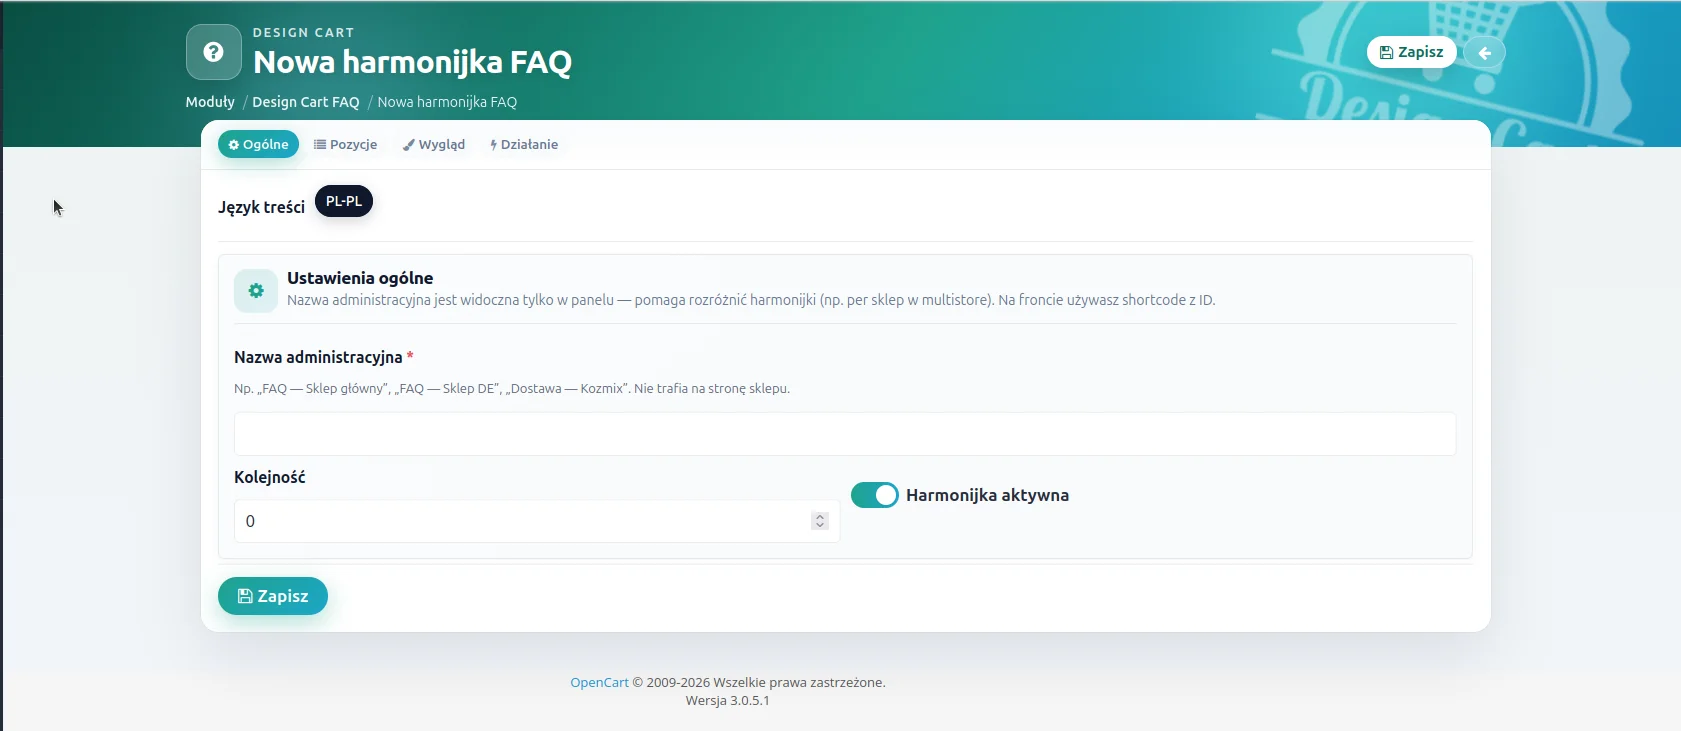This screenshot has width=1681, height=731.
Task: Go to Moduły breadcrumb link
Action: (x=210, y=102)
